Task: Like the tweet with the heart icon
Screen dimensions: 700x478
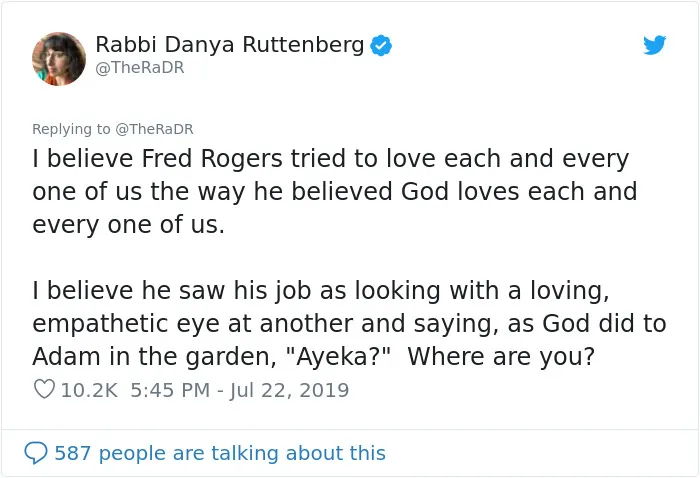Action: coord(44,389)
